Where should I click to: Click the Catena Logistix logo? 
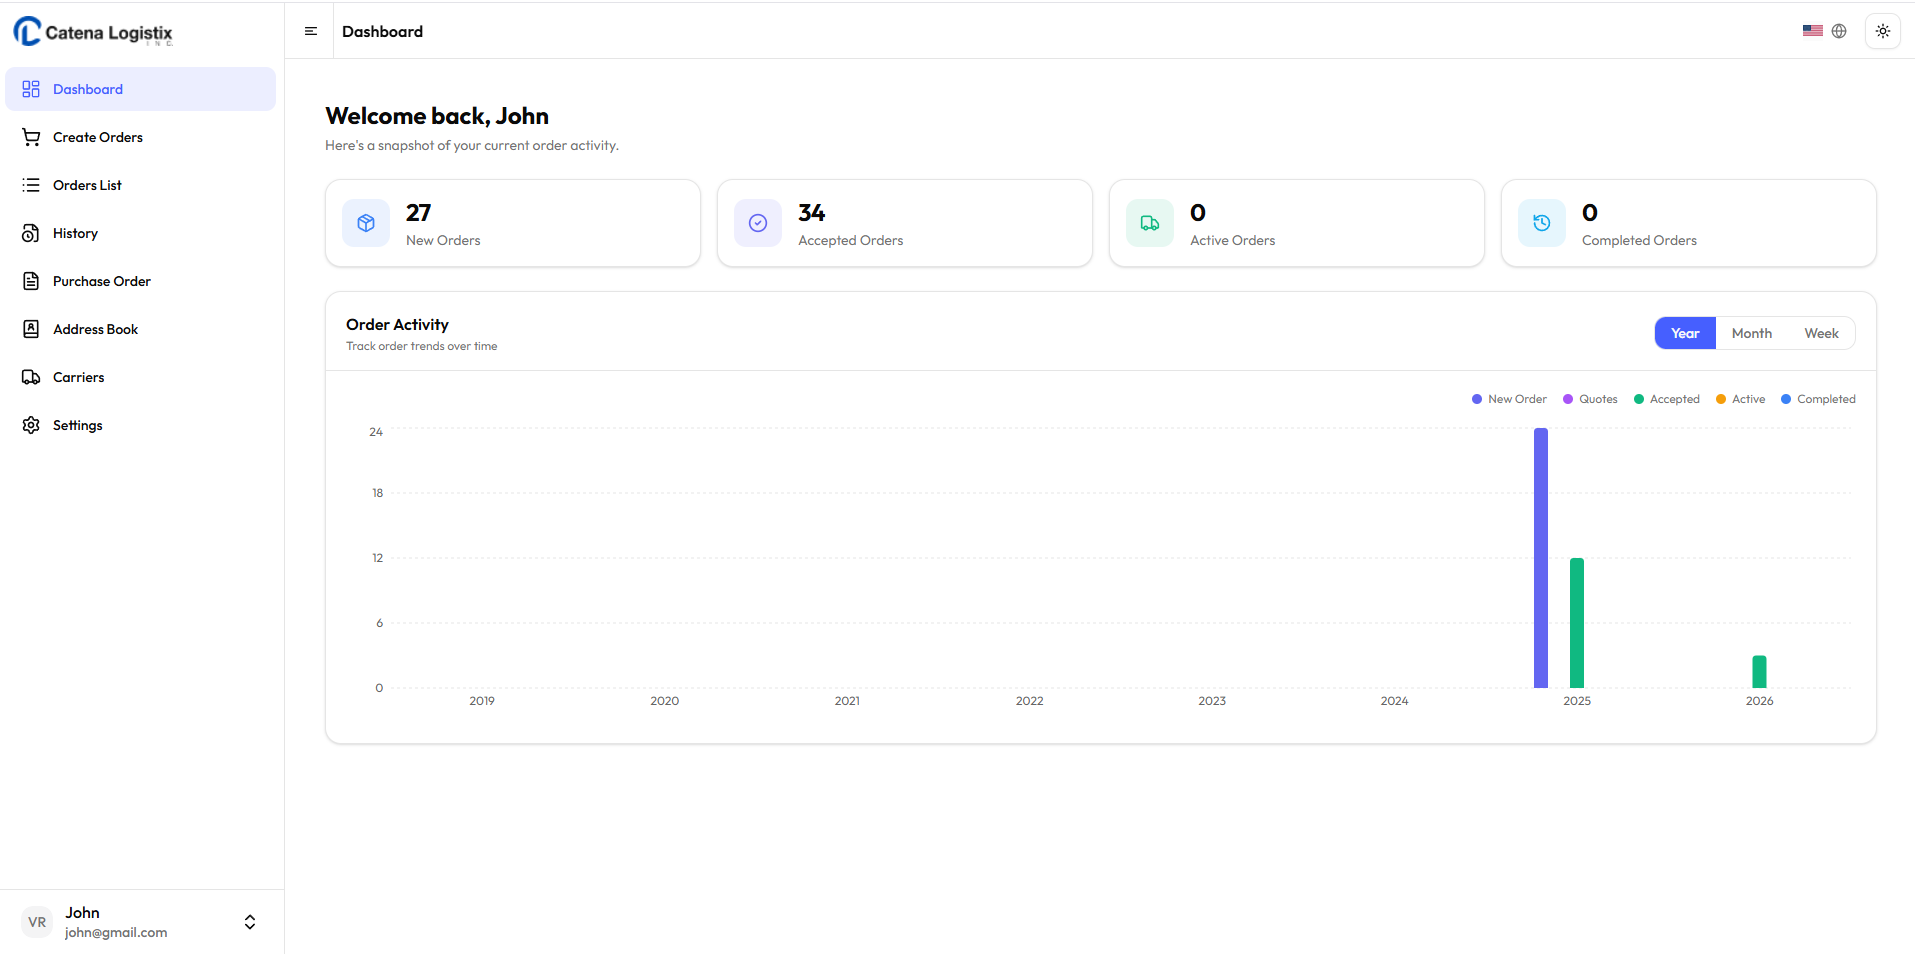click(x=93, y=32)
